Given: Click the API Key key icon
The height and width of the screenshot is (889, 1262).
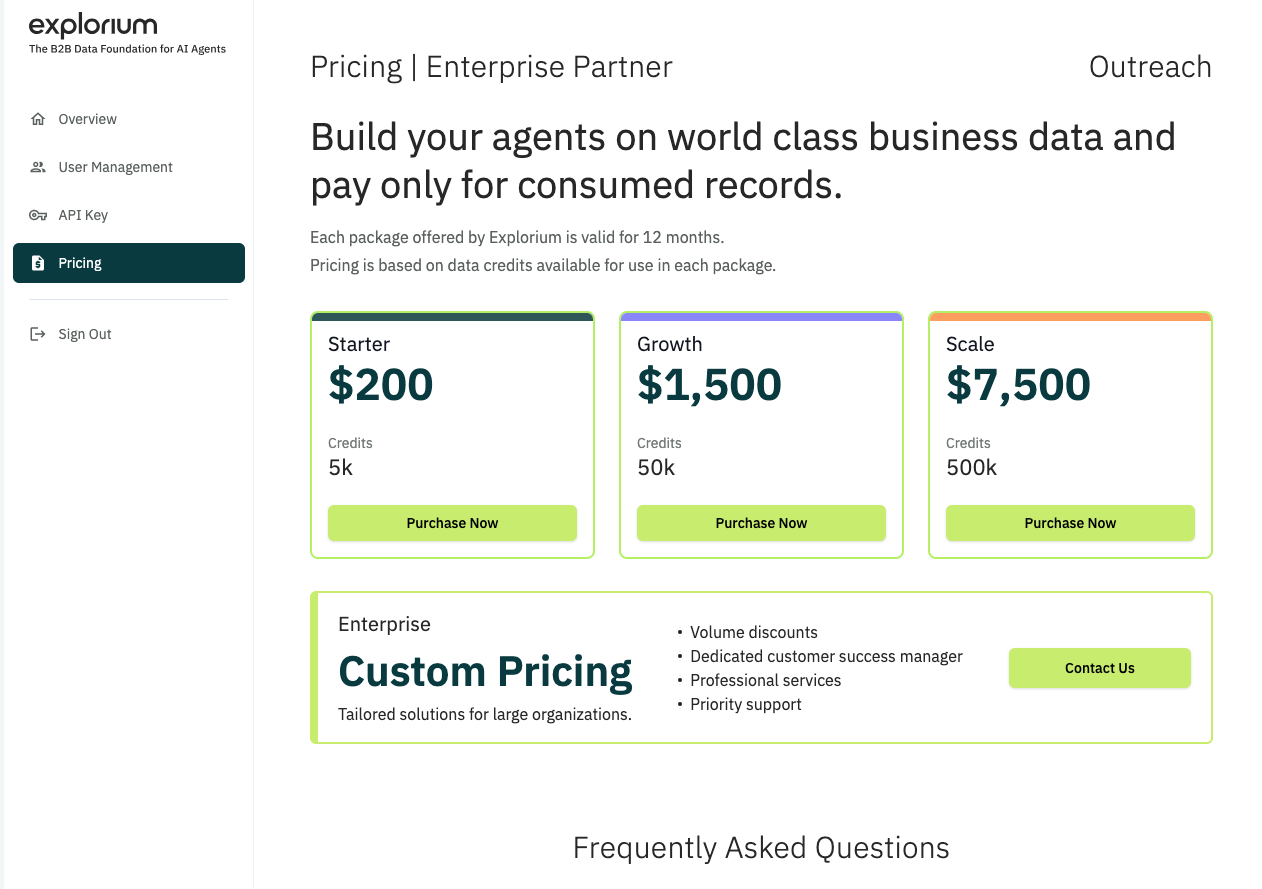Looking at the screenshot, I should (38, 215).
